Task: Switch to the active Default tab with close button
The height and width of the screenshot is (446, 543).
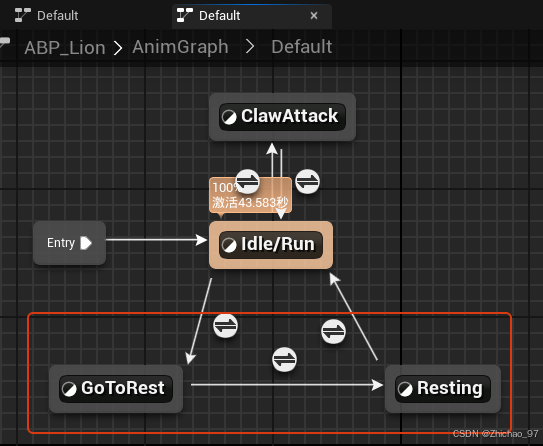Action: click(252, 16)
